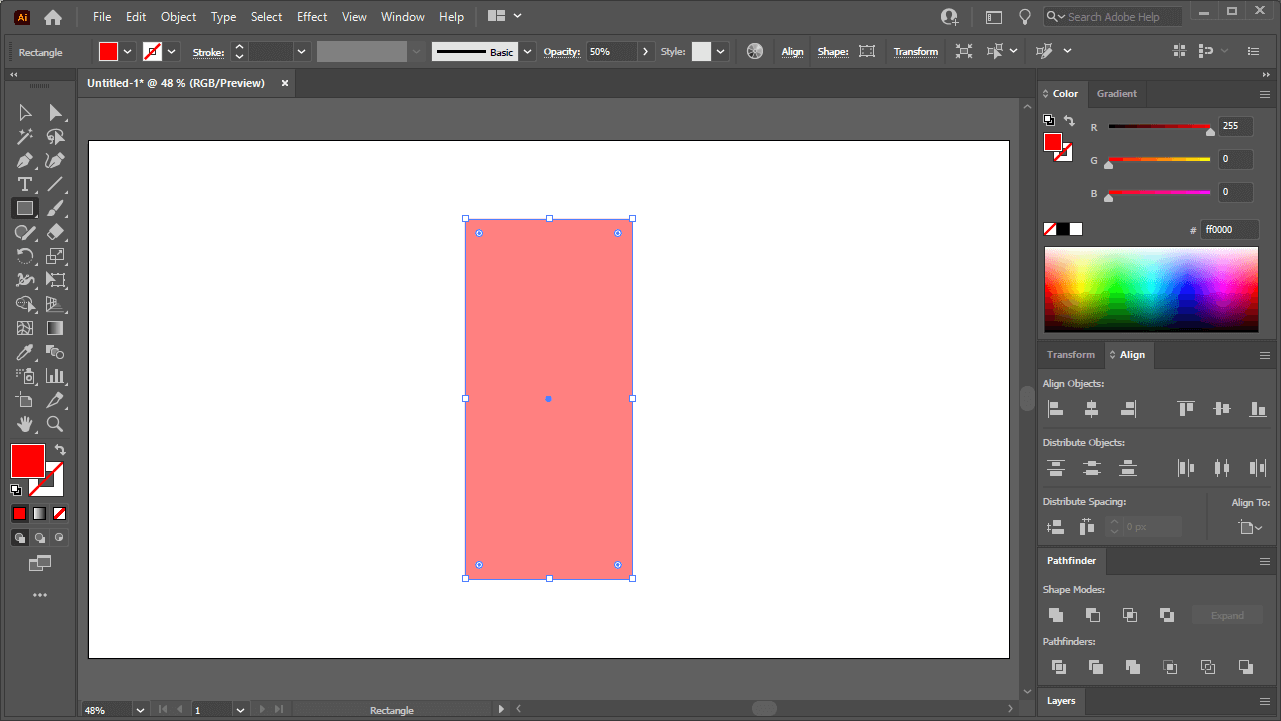Select the Hand tool
Image resolution: width=1281 pixels, height=721 pixels.
tap(25, 424)
